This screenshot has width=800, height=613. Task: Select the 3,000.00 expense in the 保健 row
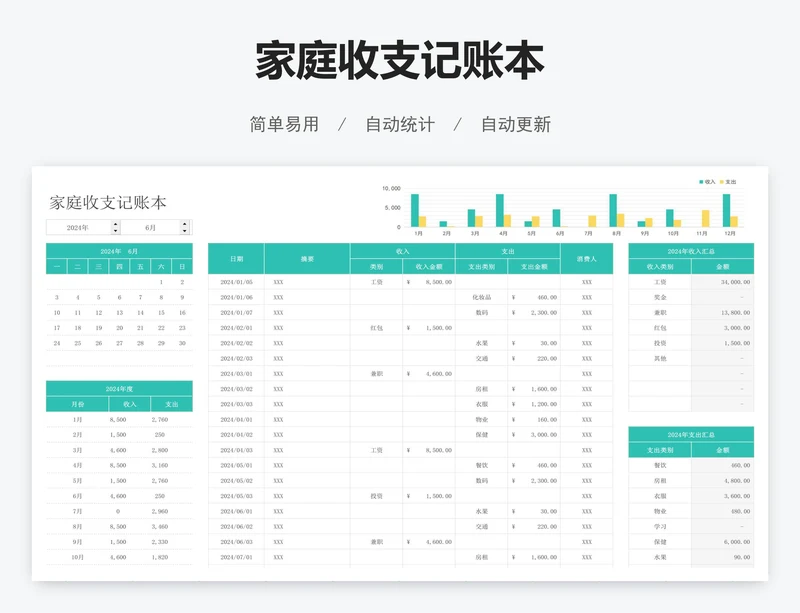click(534, 435)
